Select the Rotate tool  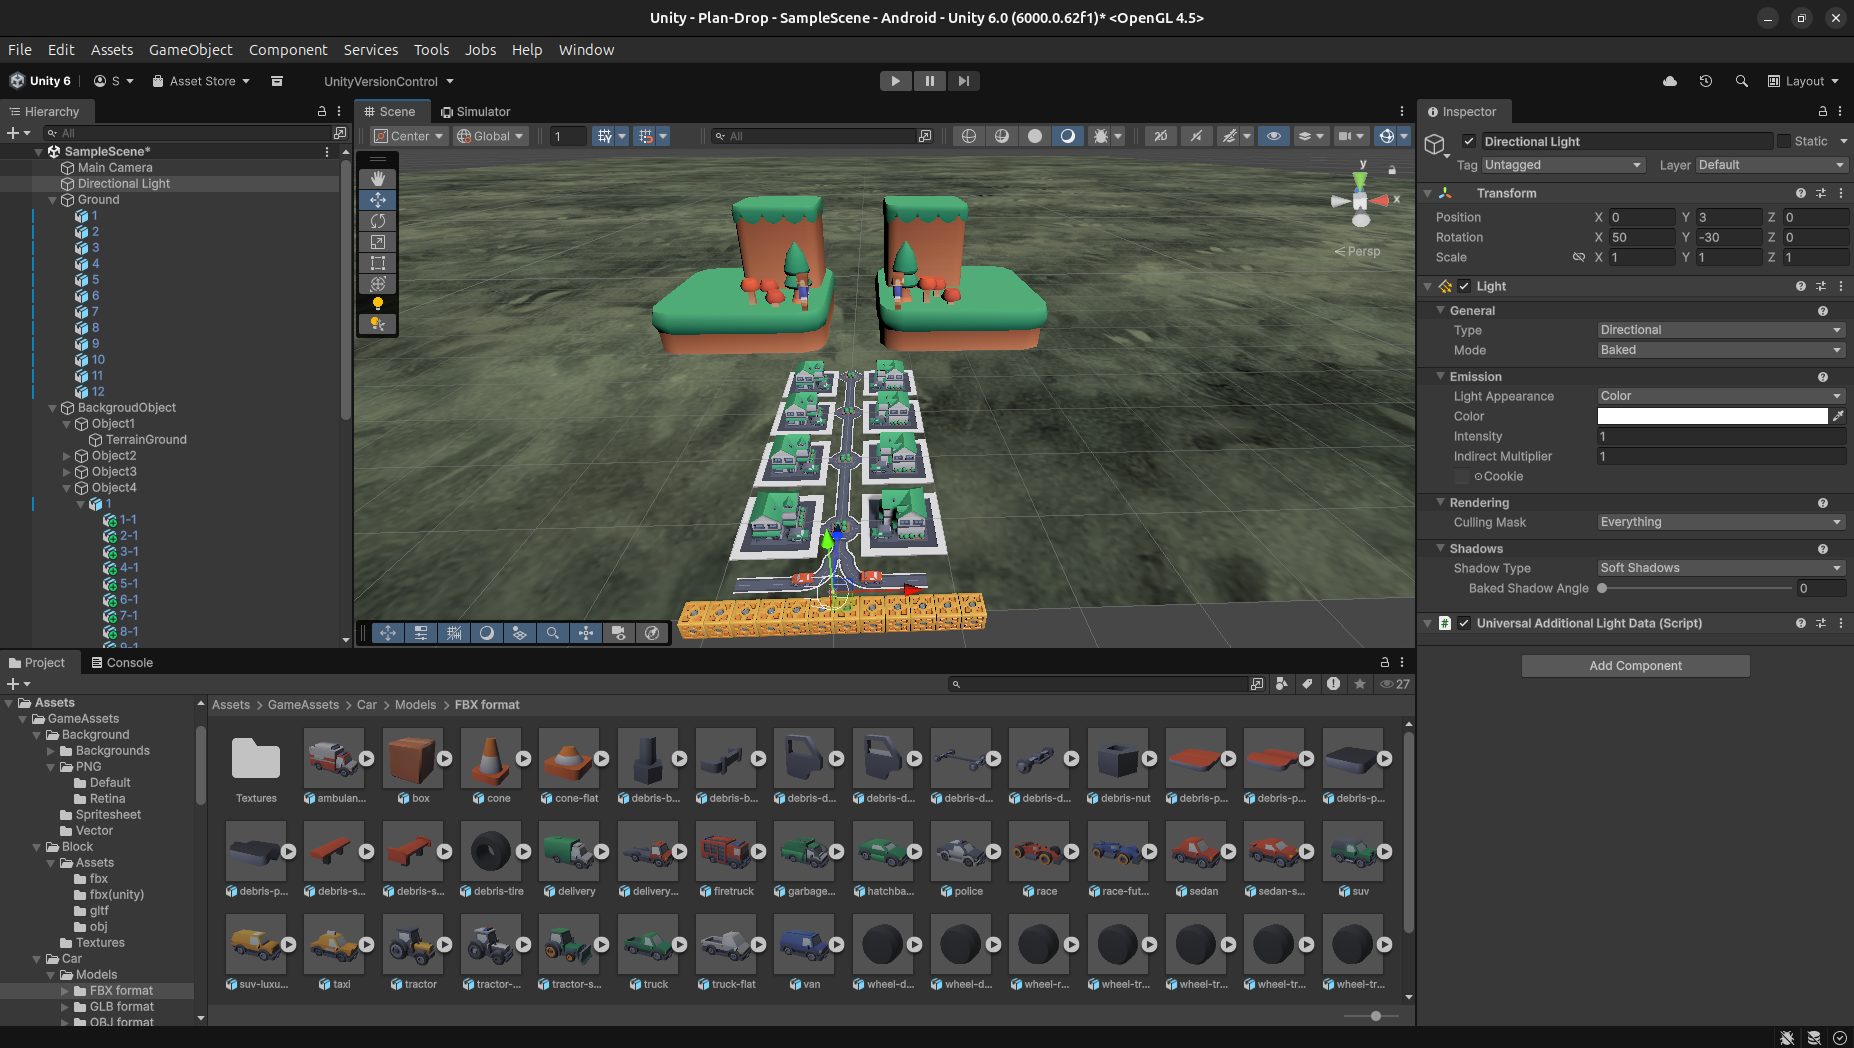click(377, 221)
